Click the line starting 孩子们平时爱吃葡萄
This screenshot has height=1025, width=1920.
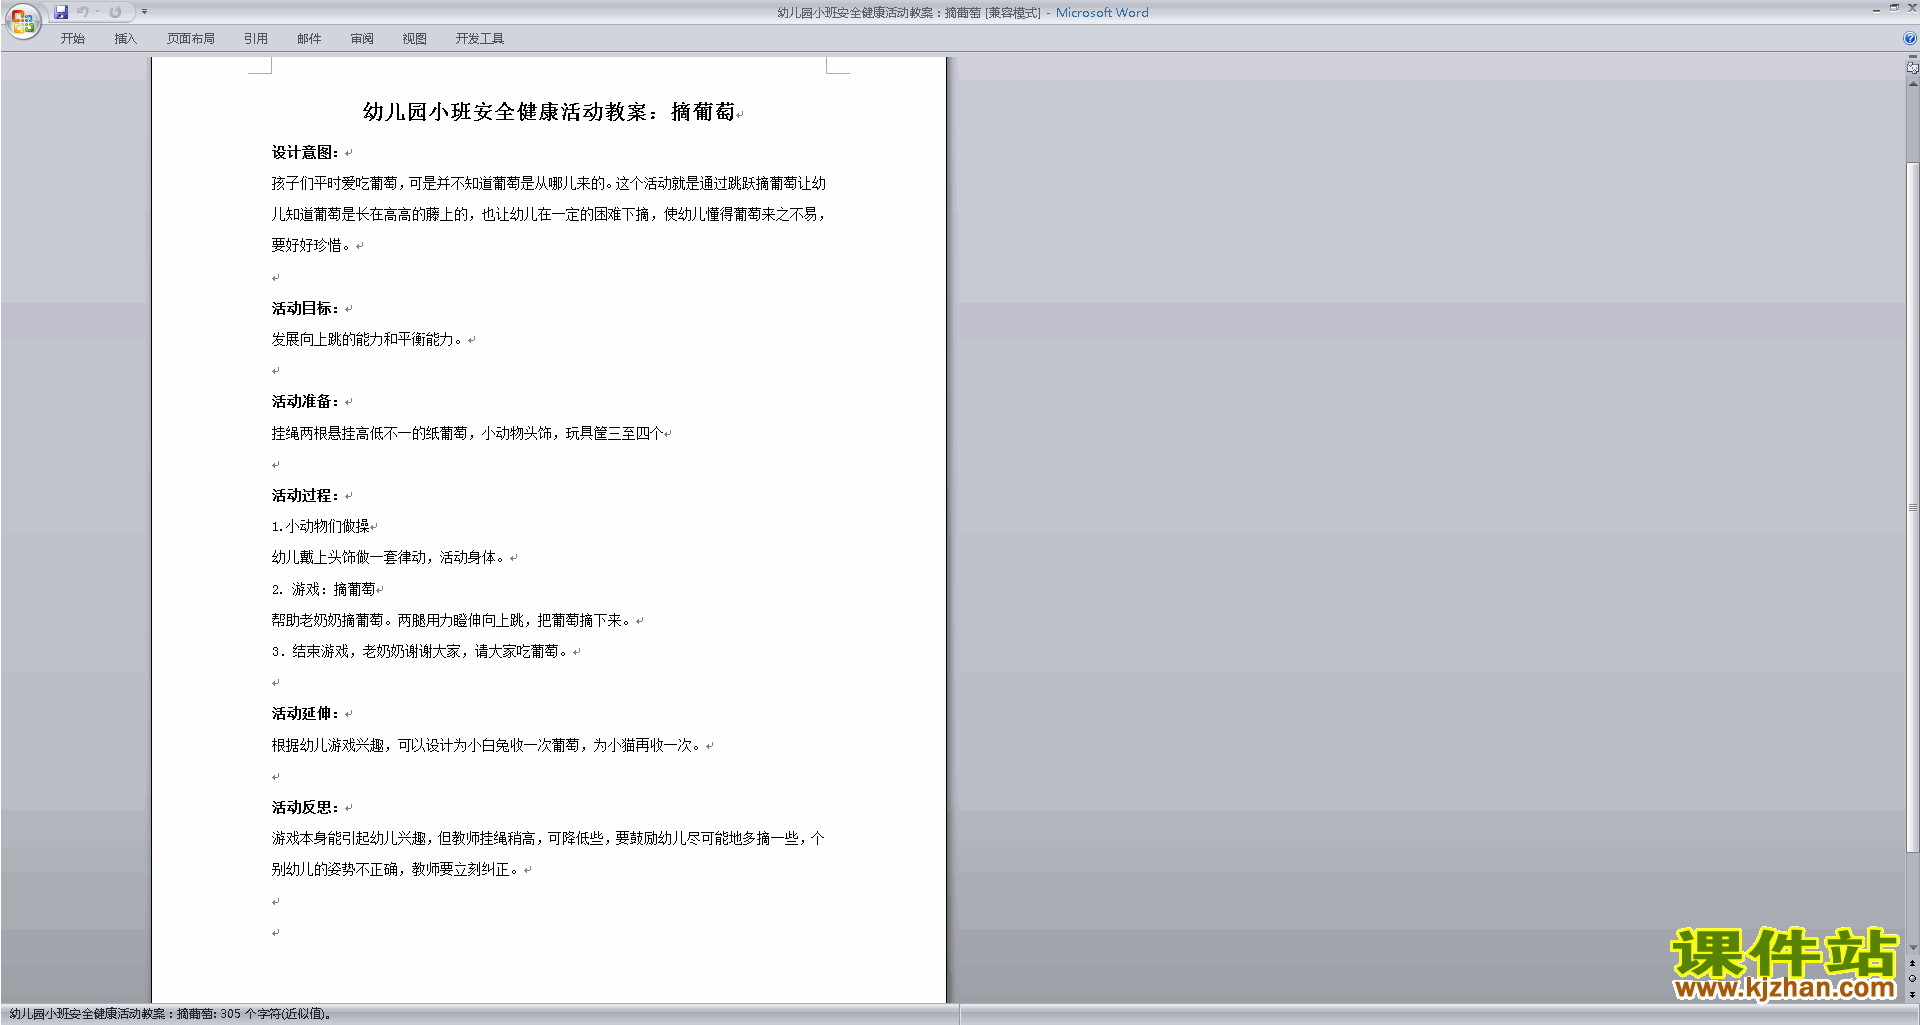point(548,184)
